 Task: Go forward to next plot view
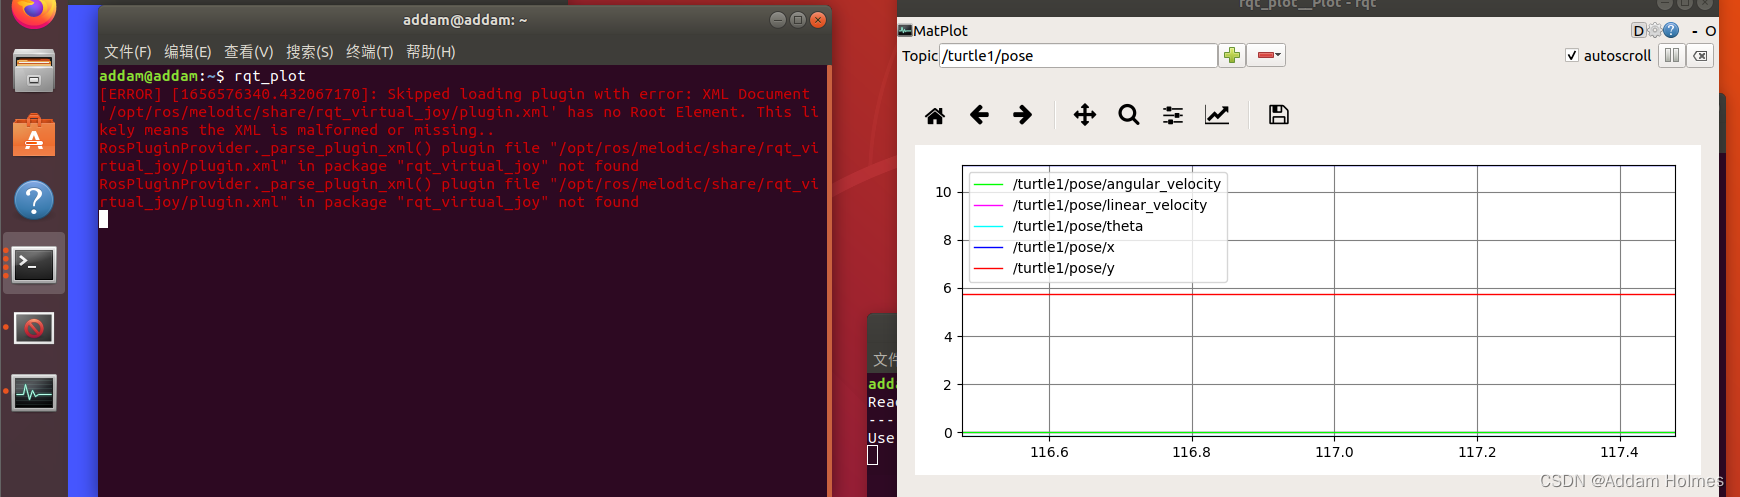1022,115
